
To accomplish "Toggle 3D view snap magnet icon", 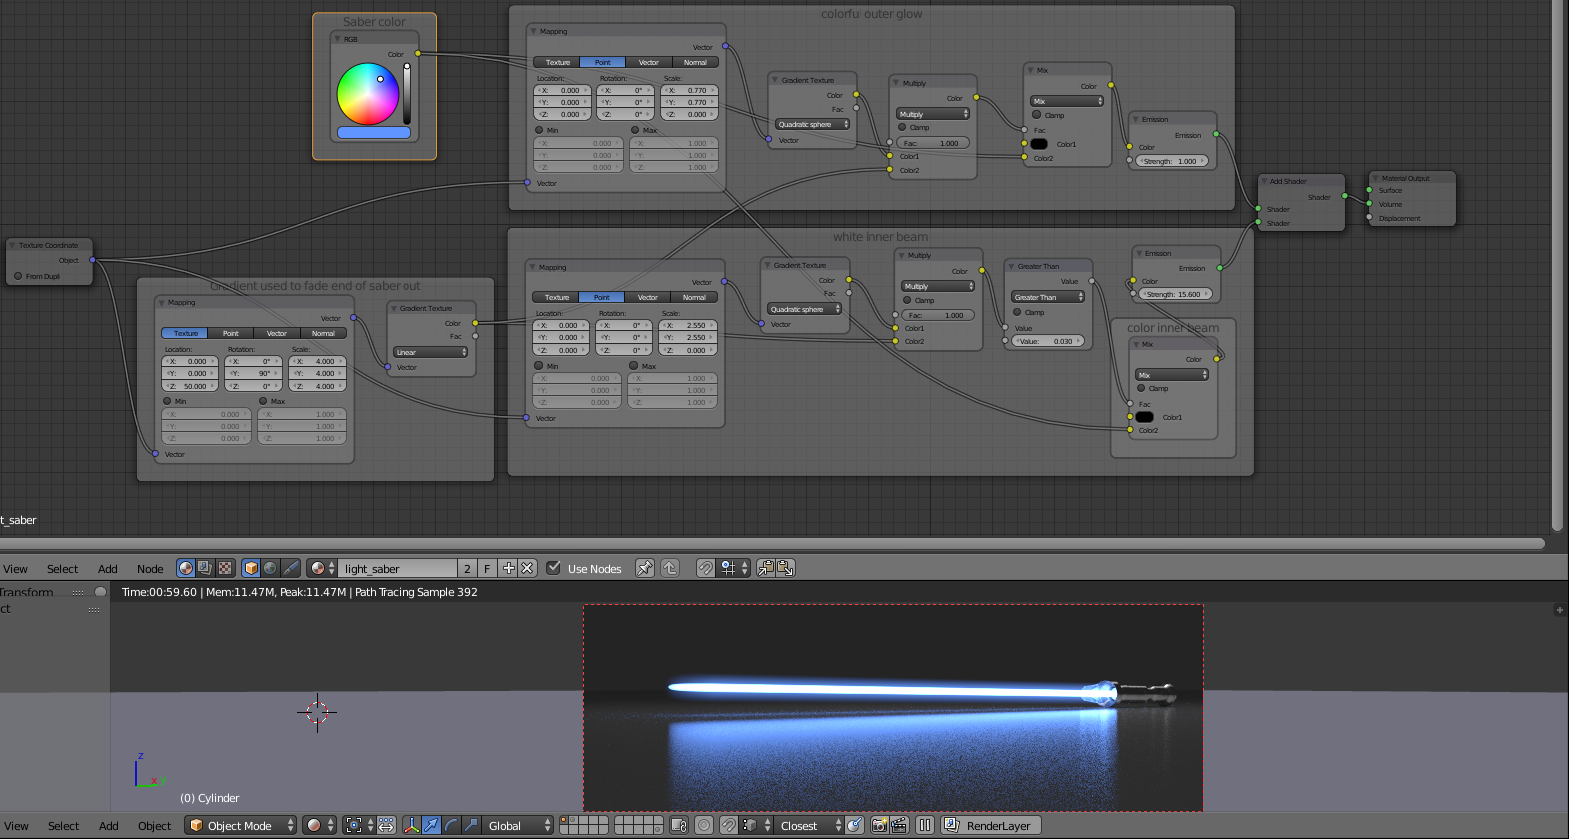I will tap(729, 825).
